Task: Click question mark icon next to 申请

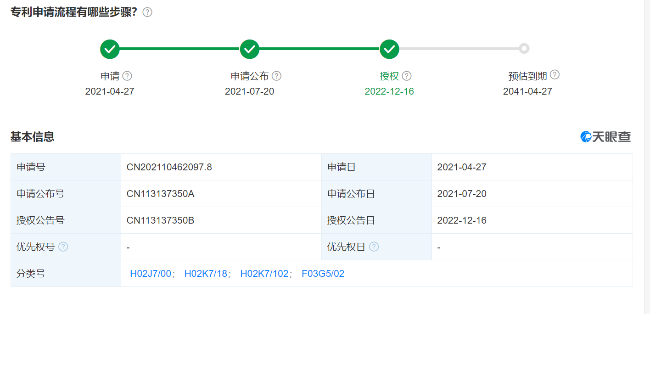Action: pyautogui.click(x=127, y=76)
